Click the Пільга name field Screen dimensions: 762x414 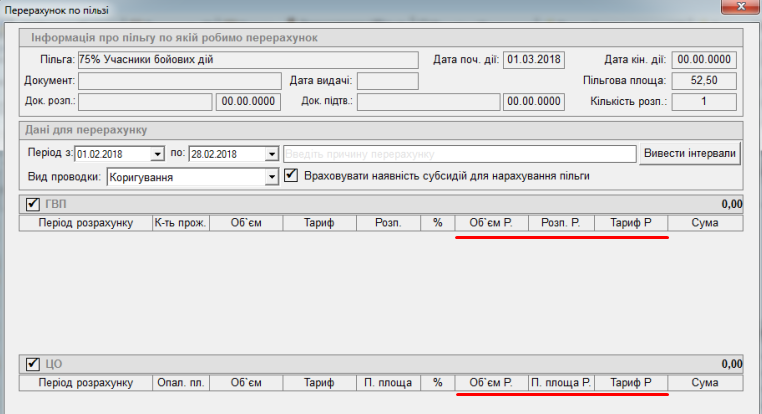pos(247,59)
